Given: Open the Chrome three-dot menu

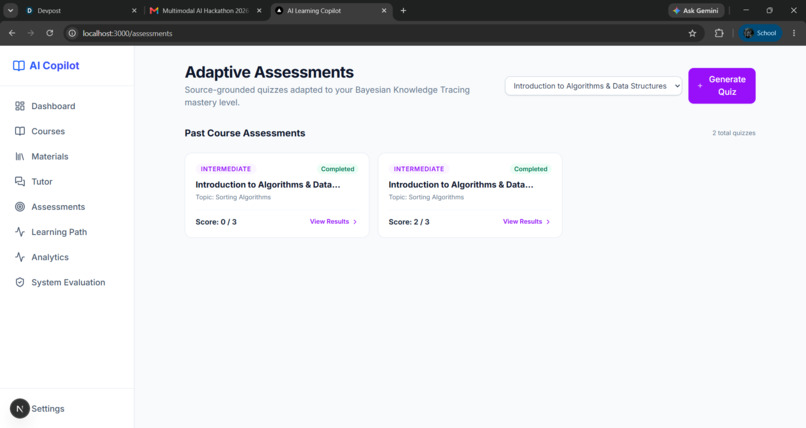Looking at the screenshot, I should pos(794,33).
